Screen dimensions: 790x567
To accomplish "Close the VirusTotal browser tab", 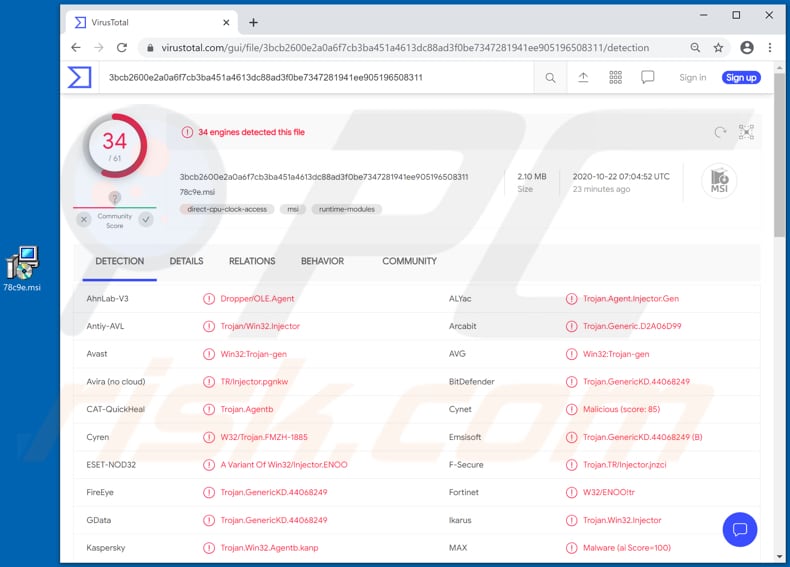I will click(x=226, y=22).
